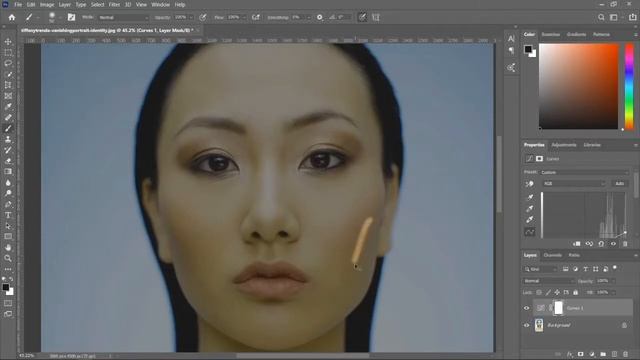The image size is (640, 360).
Task: Open the Smoothing value dropdown
Action: click(309, 18)
